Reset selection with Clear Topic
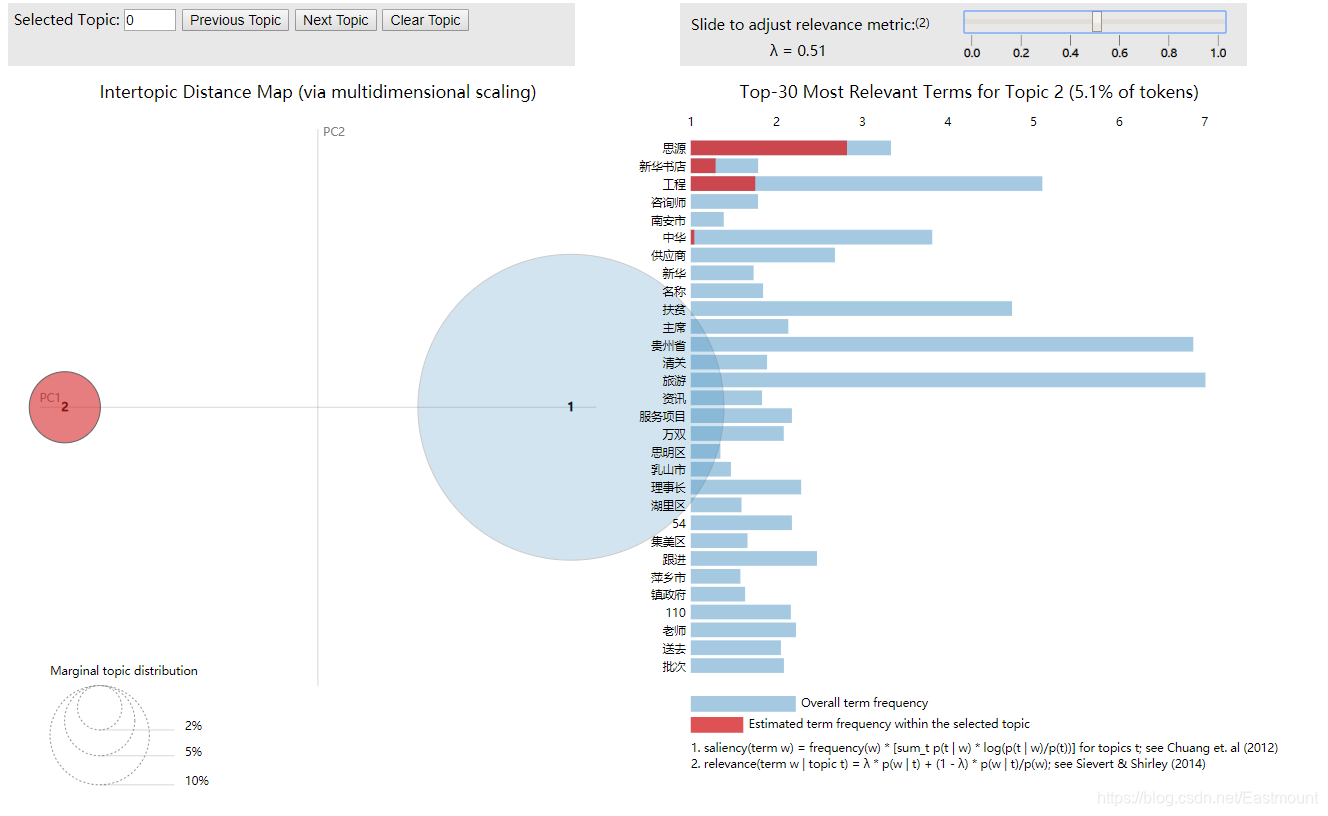 click(425, 20)
